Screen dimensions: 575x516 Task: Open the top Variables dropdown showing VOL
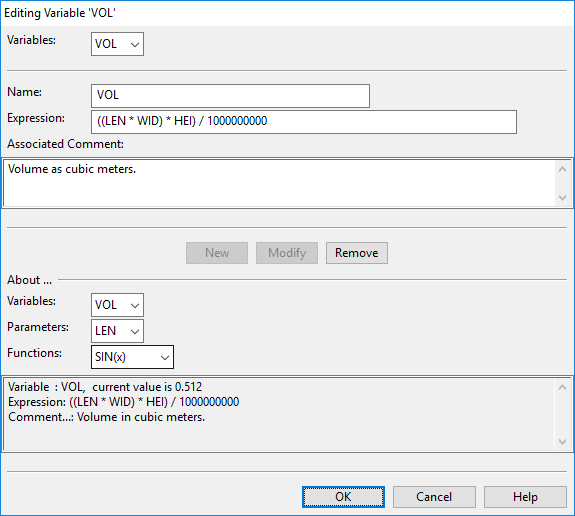117,44
